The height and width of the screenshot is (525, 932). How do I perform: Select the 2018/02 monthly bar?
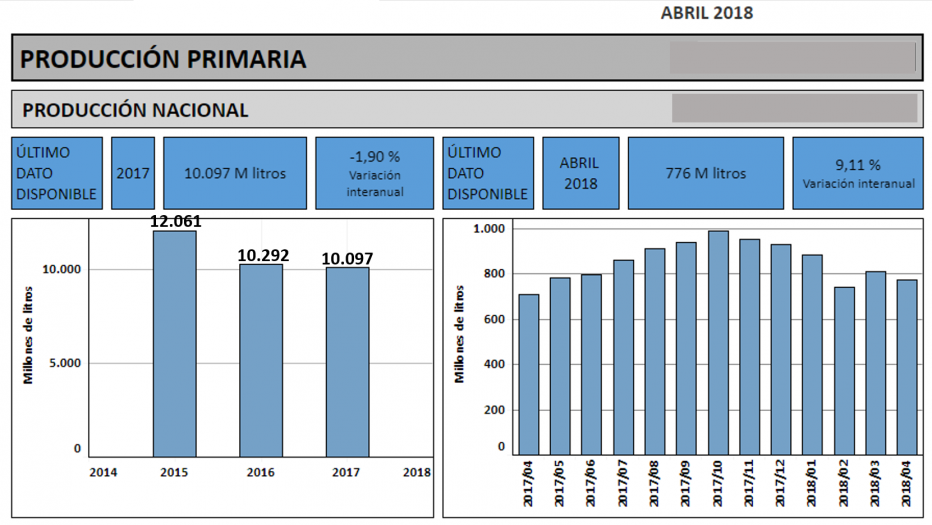844,370
